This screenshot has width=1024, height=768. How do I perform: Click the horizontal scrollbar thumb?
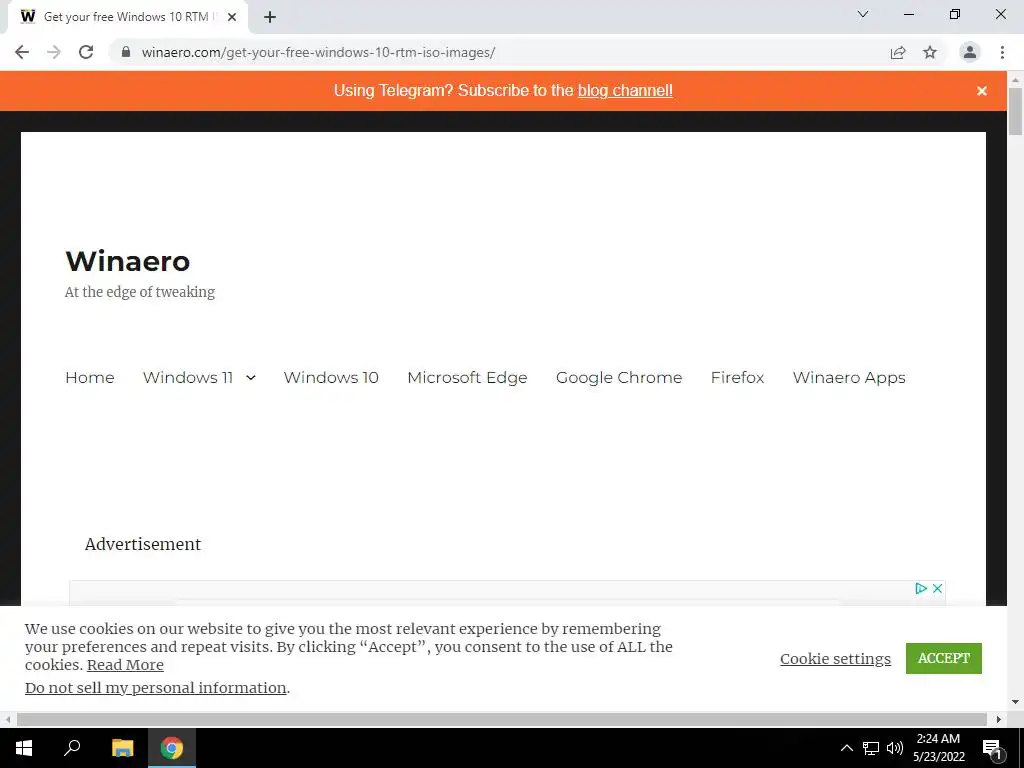pyautogui.click(x=502, y=719)
